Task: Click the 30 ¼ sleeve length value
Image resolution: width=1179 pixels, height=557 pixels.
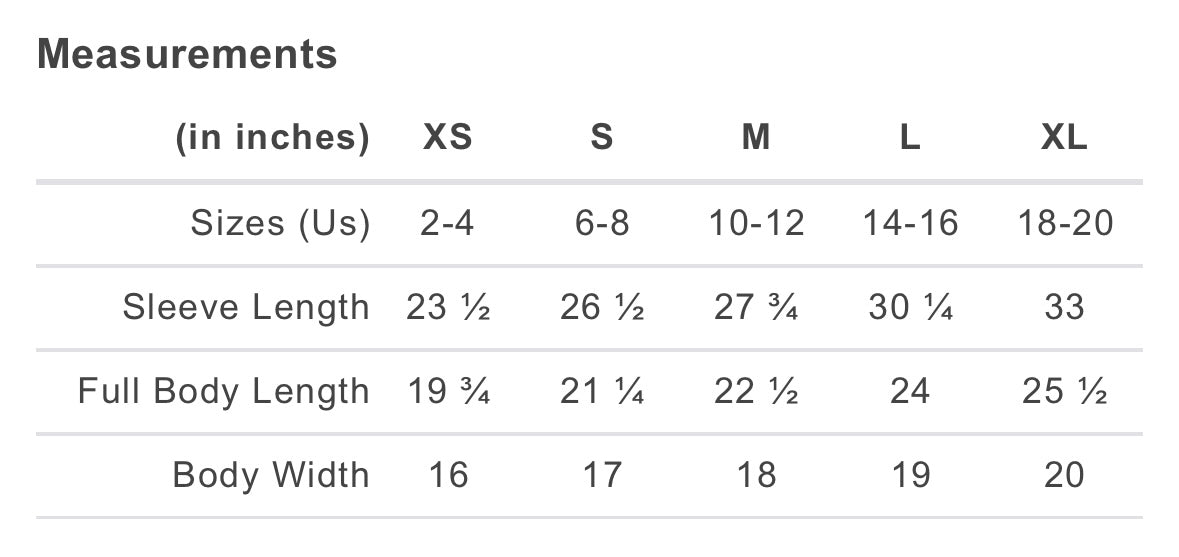Action: point(910,307)
